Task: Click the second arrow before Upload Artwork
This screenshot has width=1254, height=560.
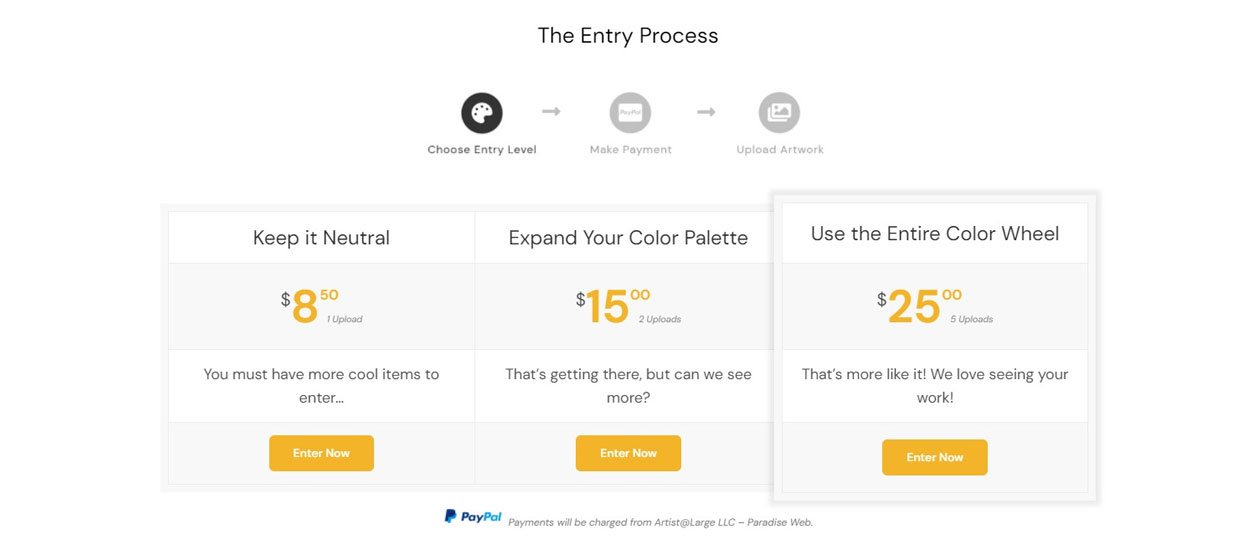Action: point(706,112)
